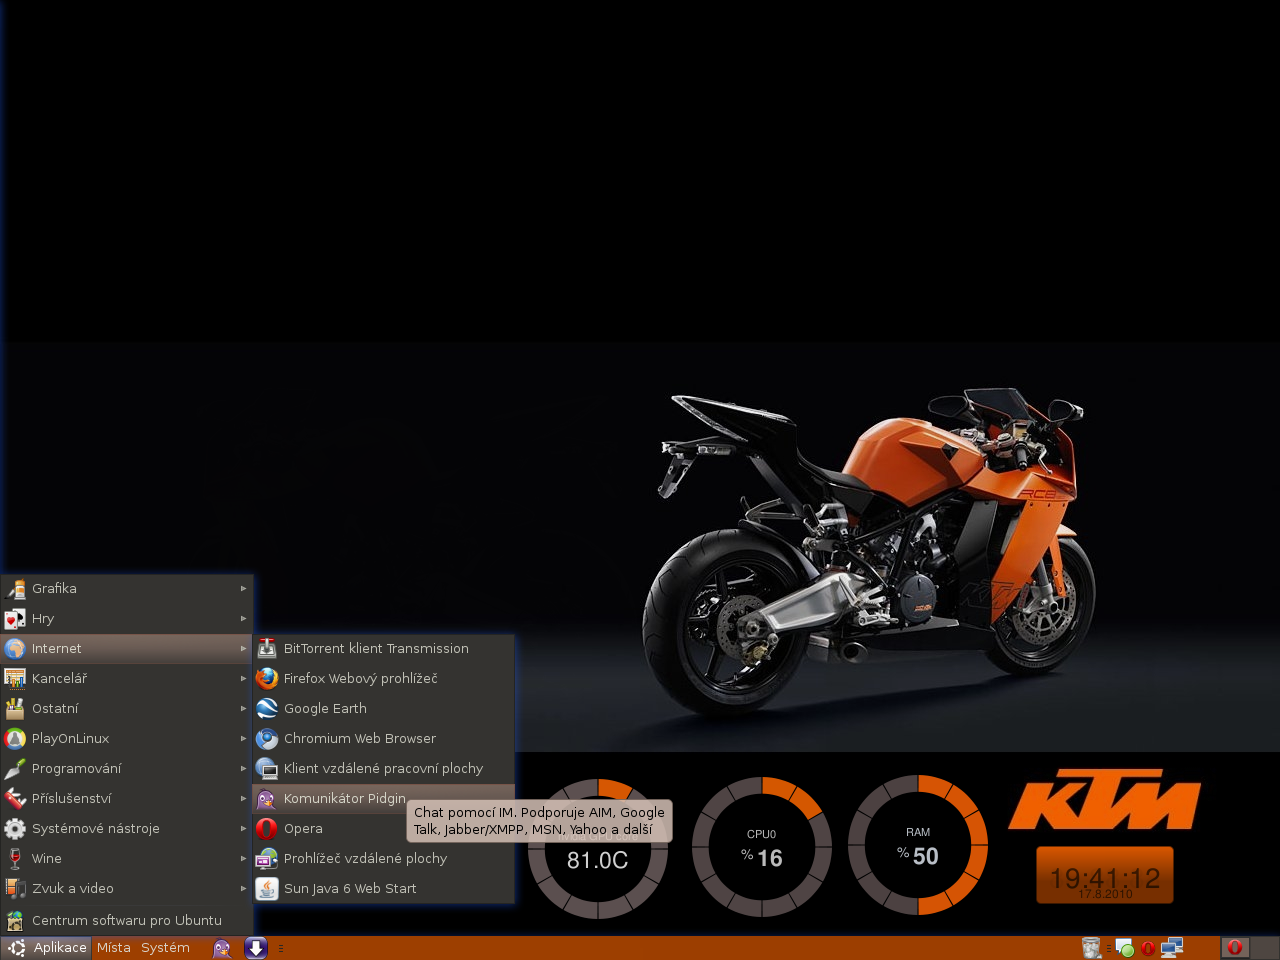
Task: Open Sun Java 6 Web Start
Action: (350, 888)
